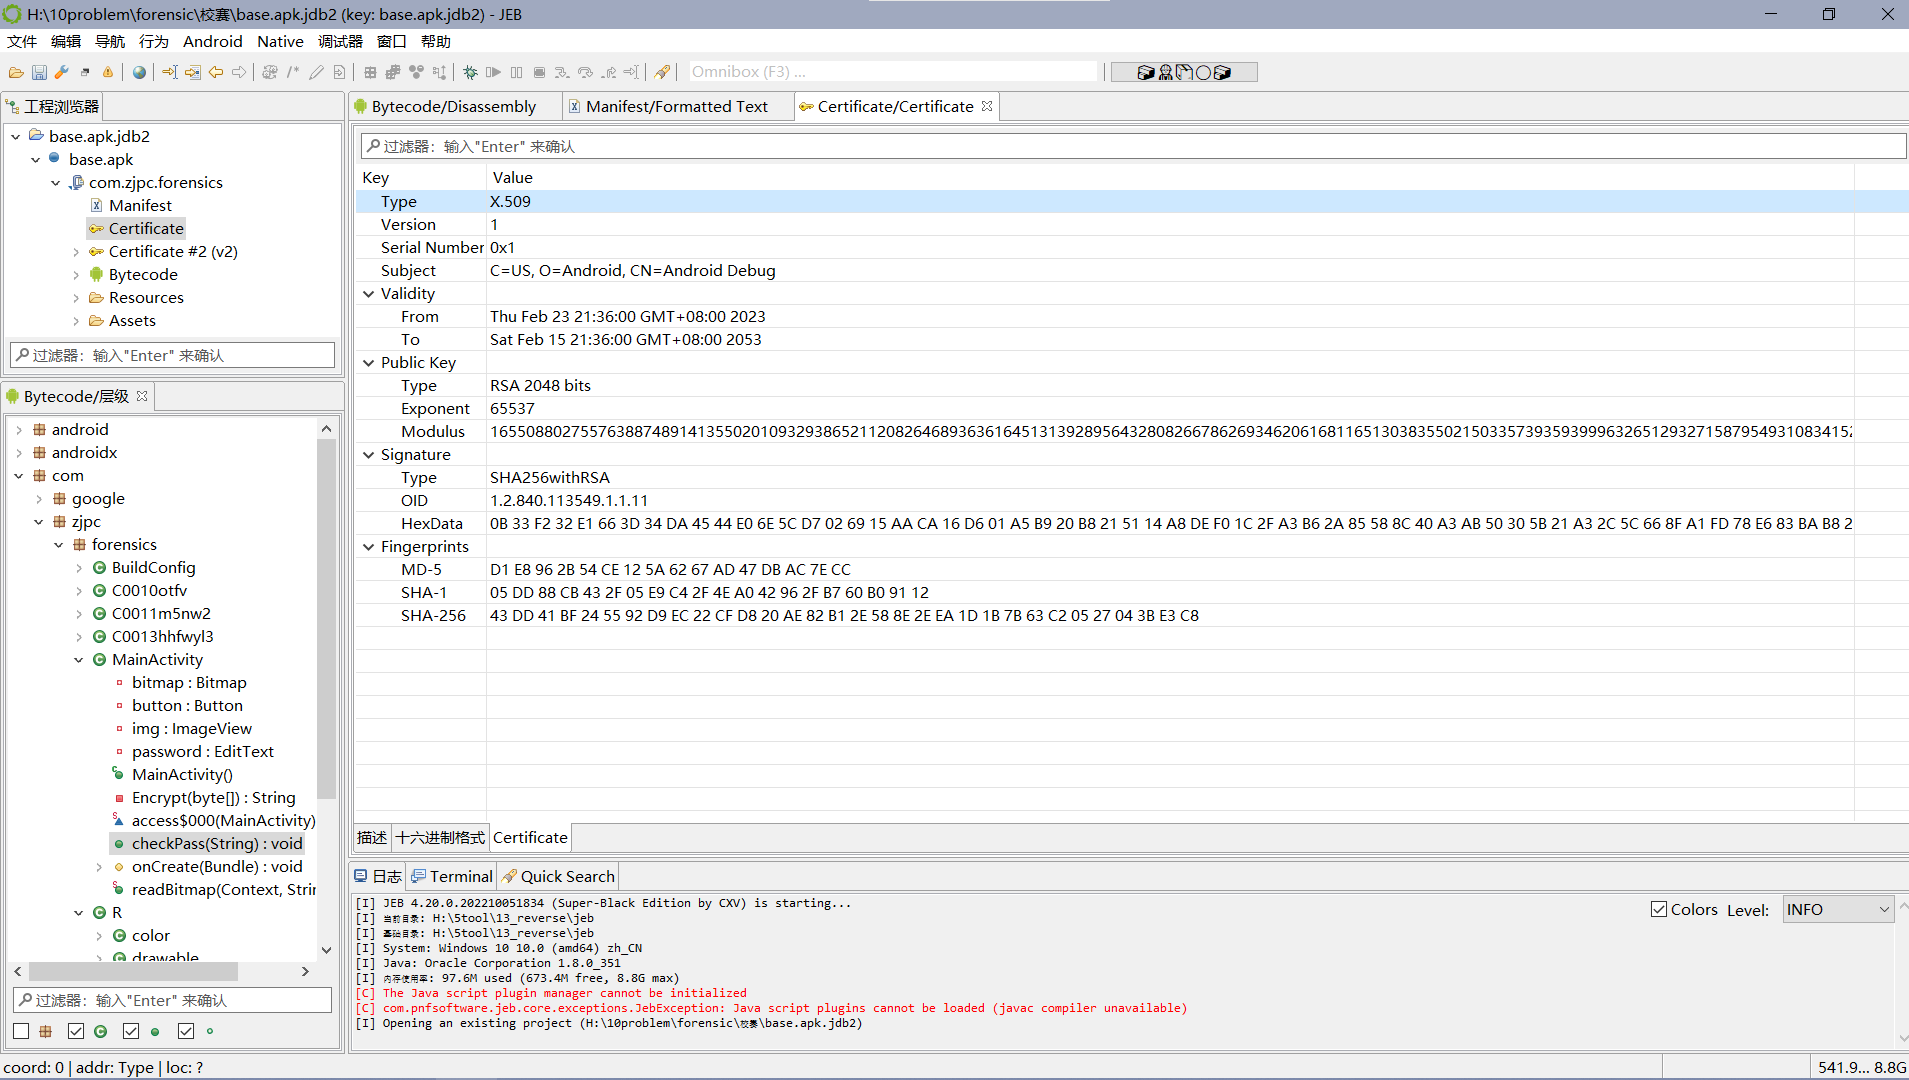1909x1080 pixels.
Task: Click the step-over debugger icon
Action: (x=585, y=72)
